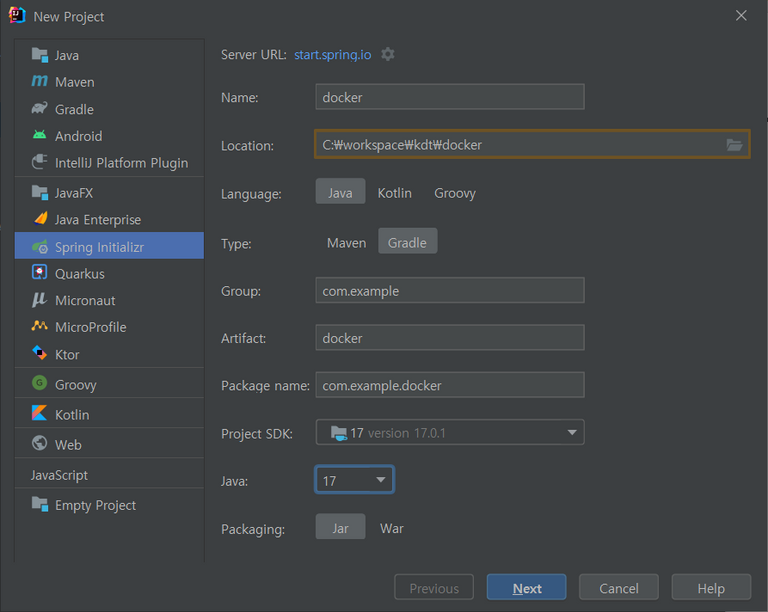Select Java as the language
768x612 pixels.
(340, 193)
